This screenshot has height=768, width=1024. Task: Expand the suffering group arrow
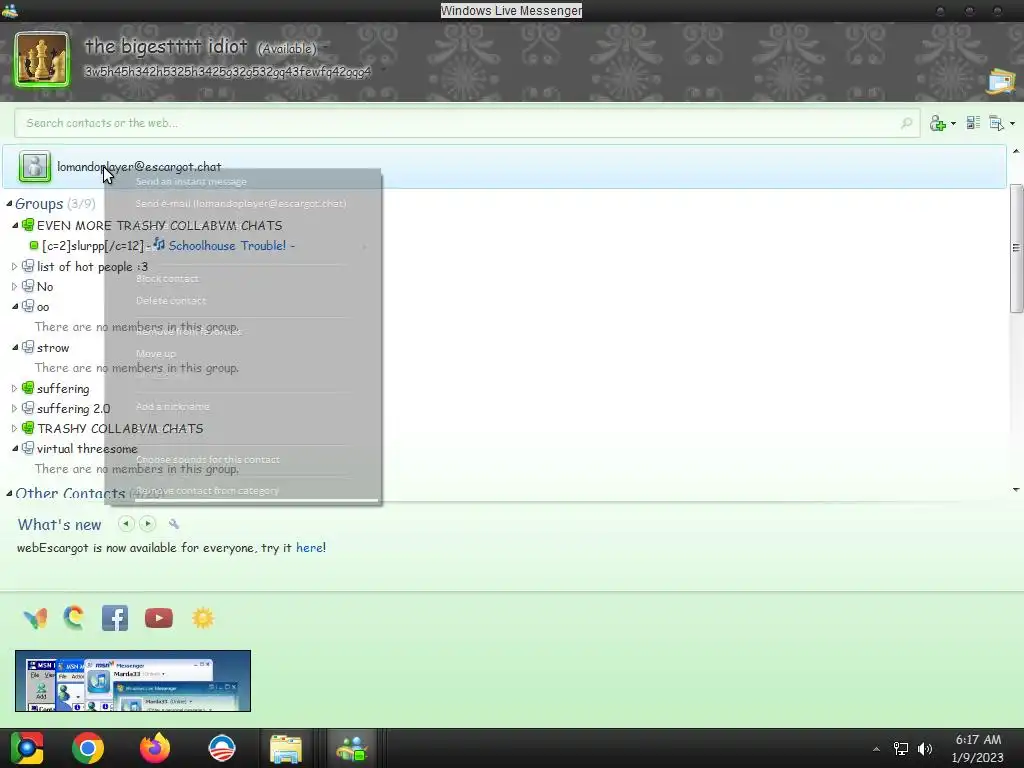pyautogui.click(x=14, y=389)
